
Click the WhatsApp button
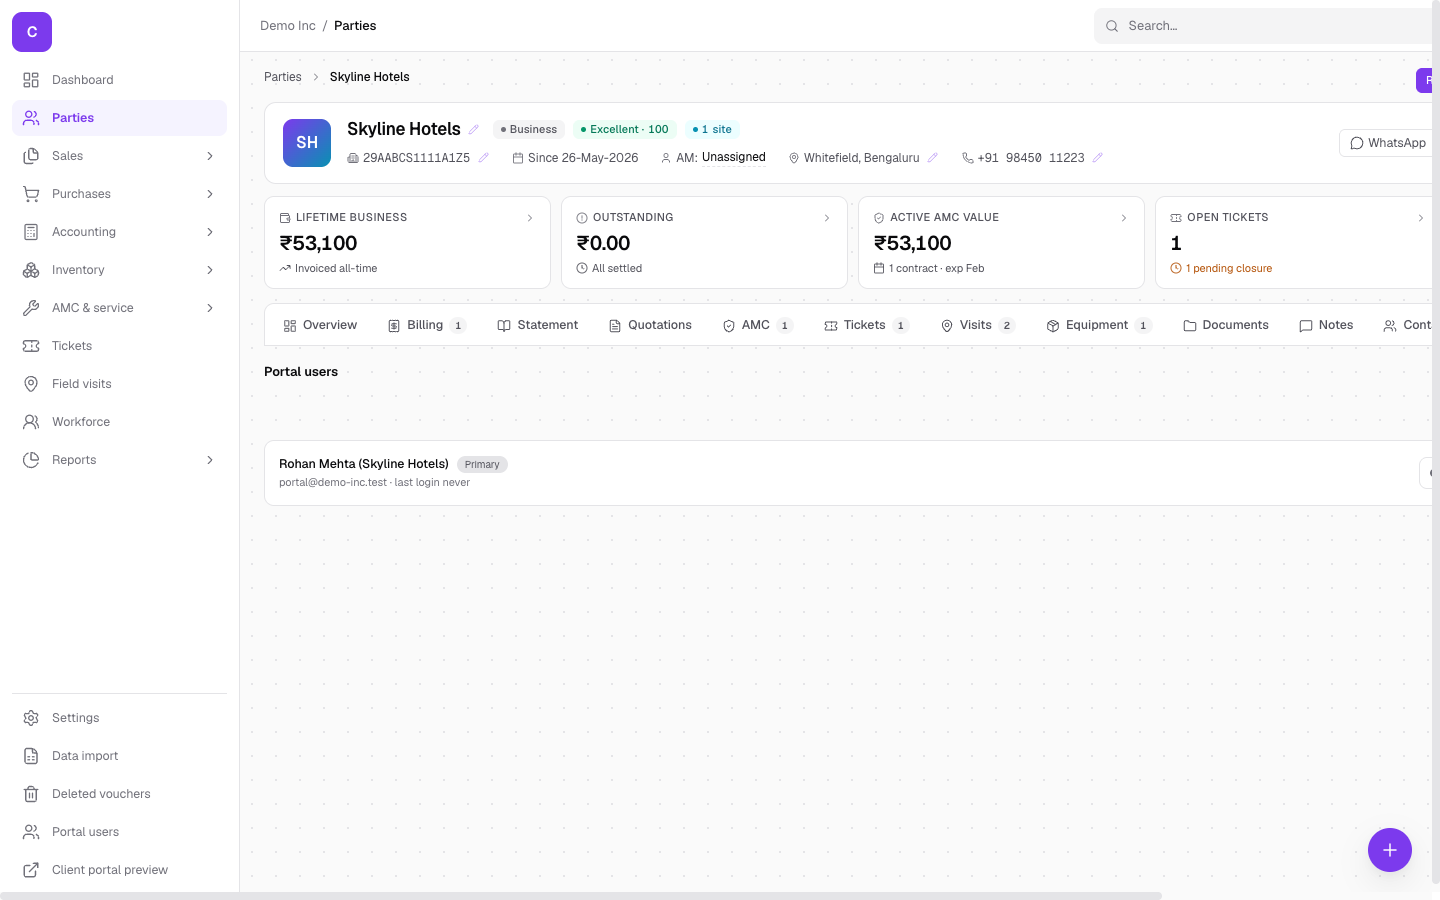(x=1387, y=143)
